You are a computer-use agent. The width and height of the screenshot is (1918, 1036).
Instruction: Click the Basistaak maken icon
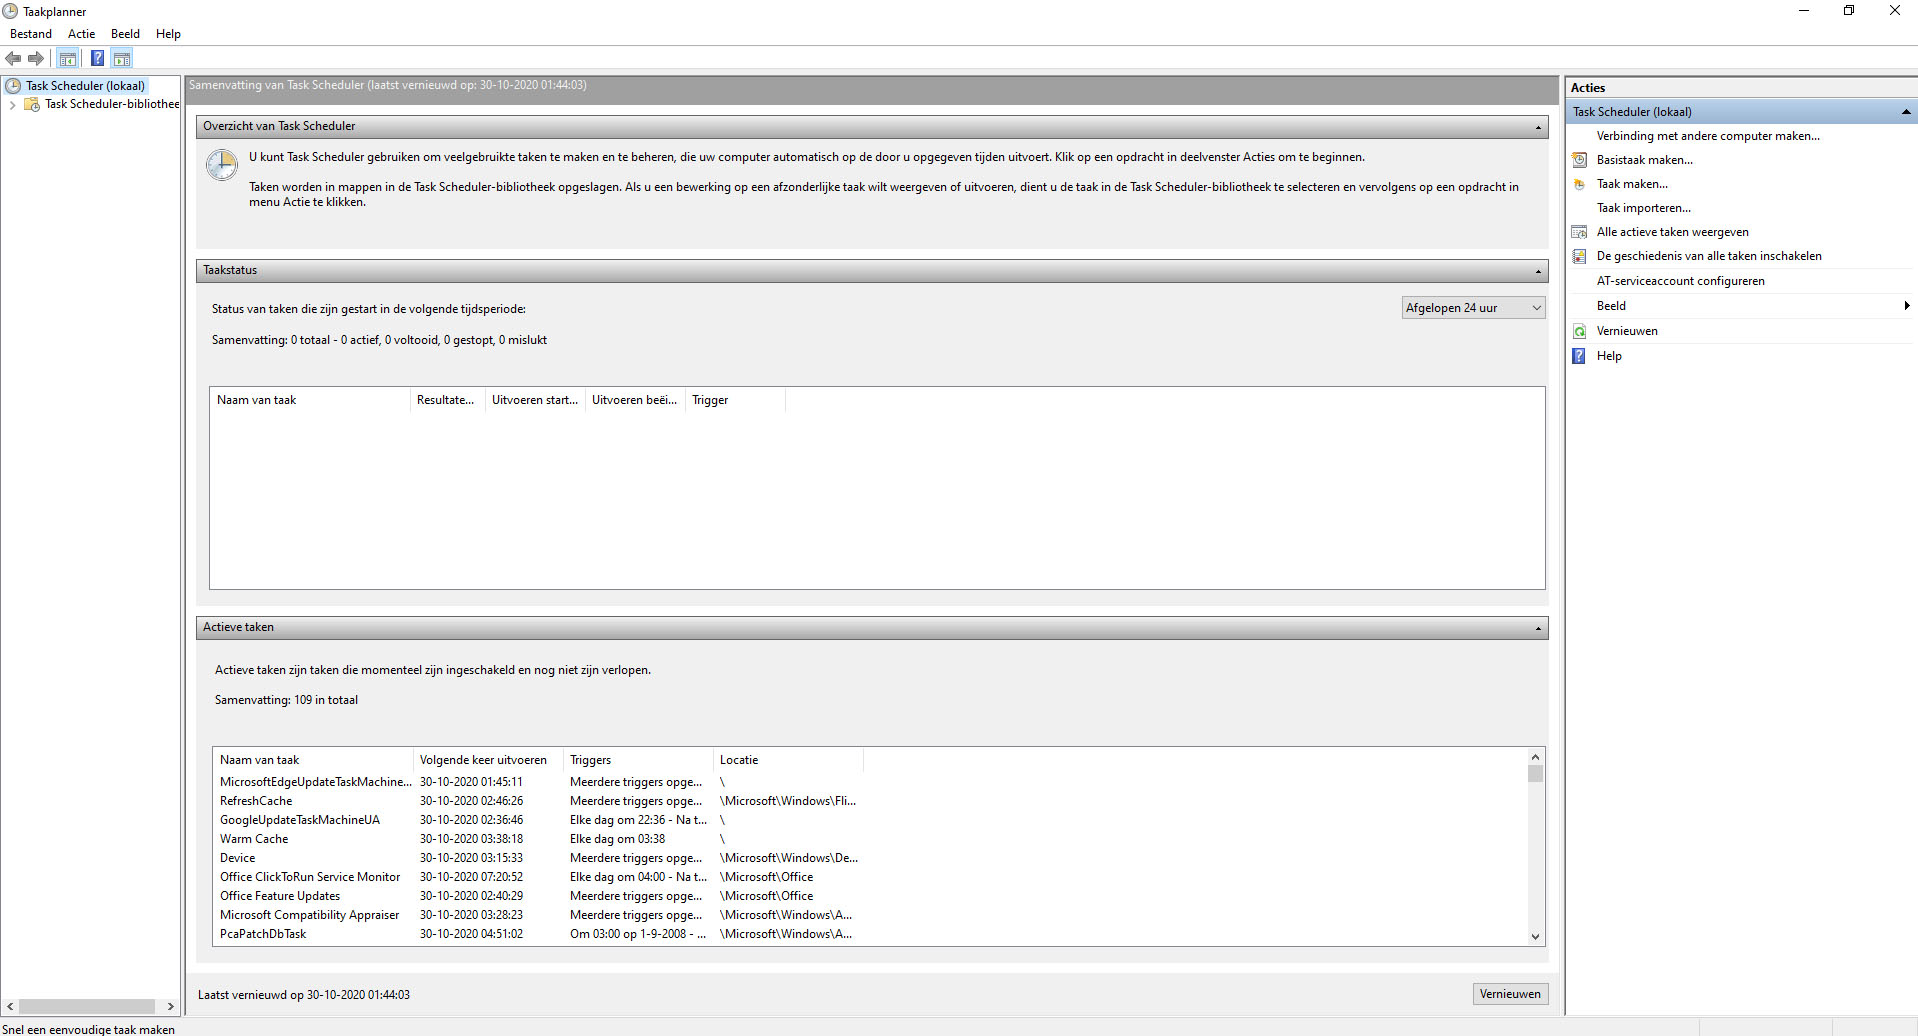click(x=1579, y=160)
